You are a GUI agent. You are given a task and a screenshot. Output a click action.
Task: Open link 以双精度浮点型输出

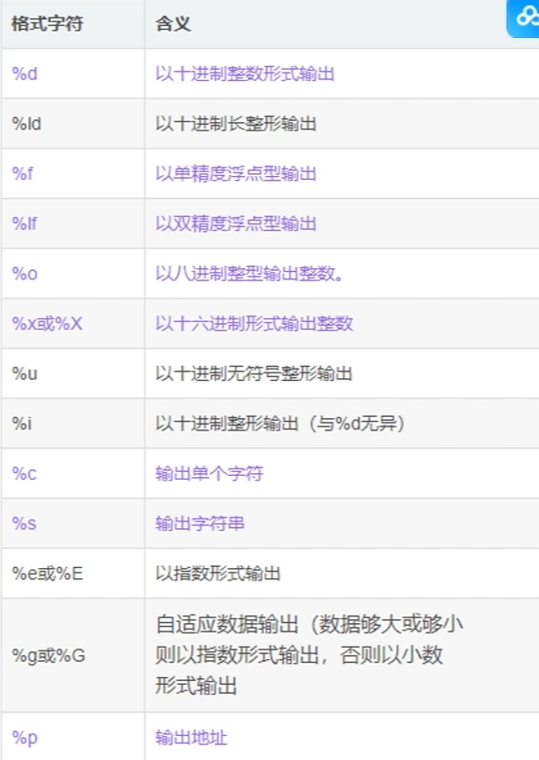pos(236,223)
